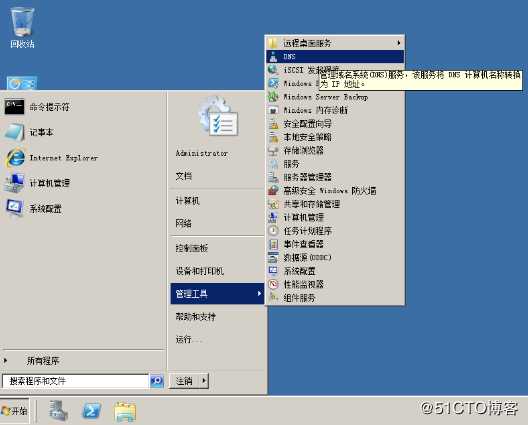Click the Windows 内存诊断 icon
This screenshot has width=528, height=425.
pyautogui.click(x=273, y=110)
